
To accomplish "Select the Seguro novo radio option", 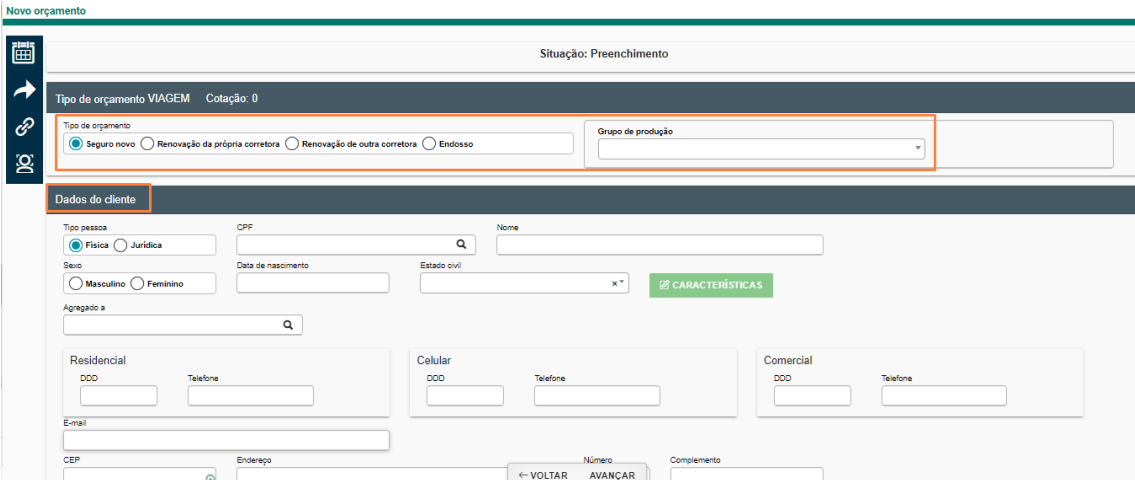I will (75, 143).
